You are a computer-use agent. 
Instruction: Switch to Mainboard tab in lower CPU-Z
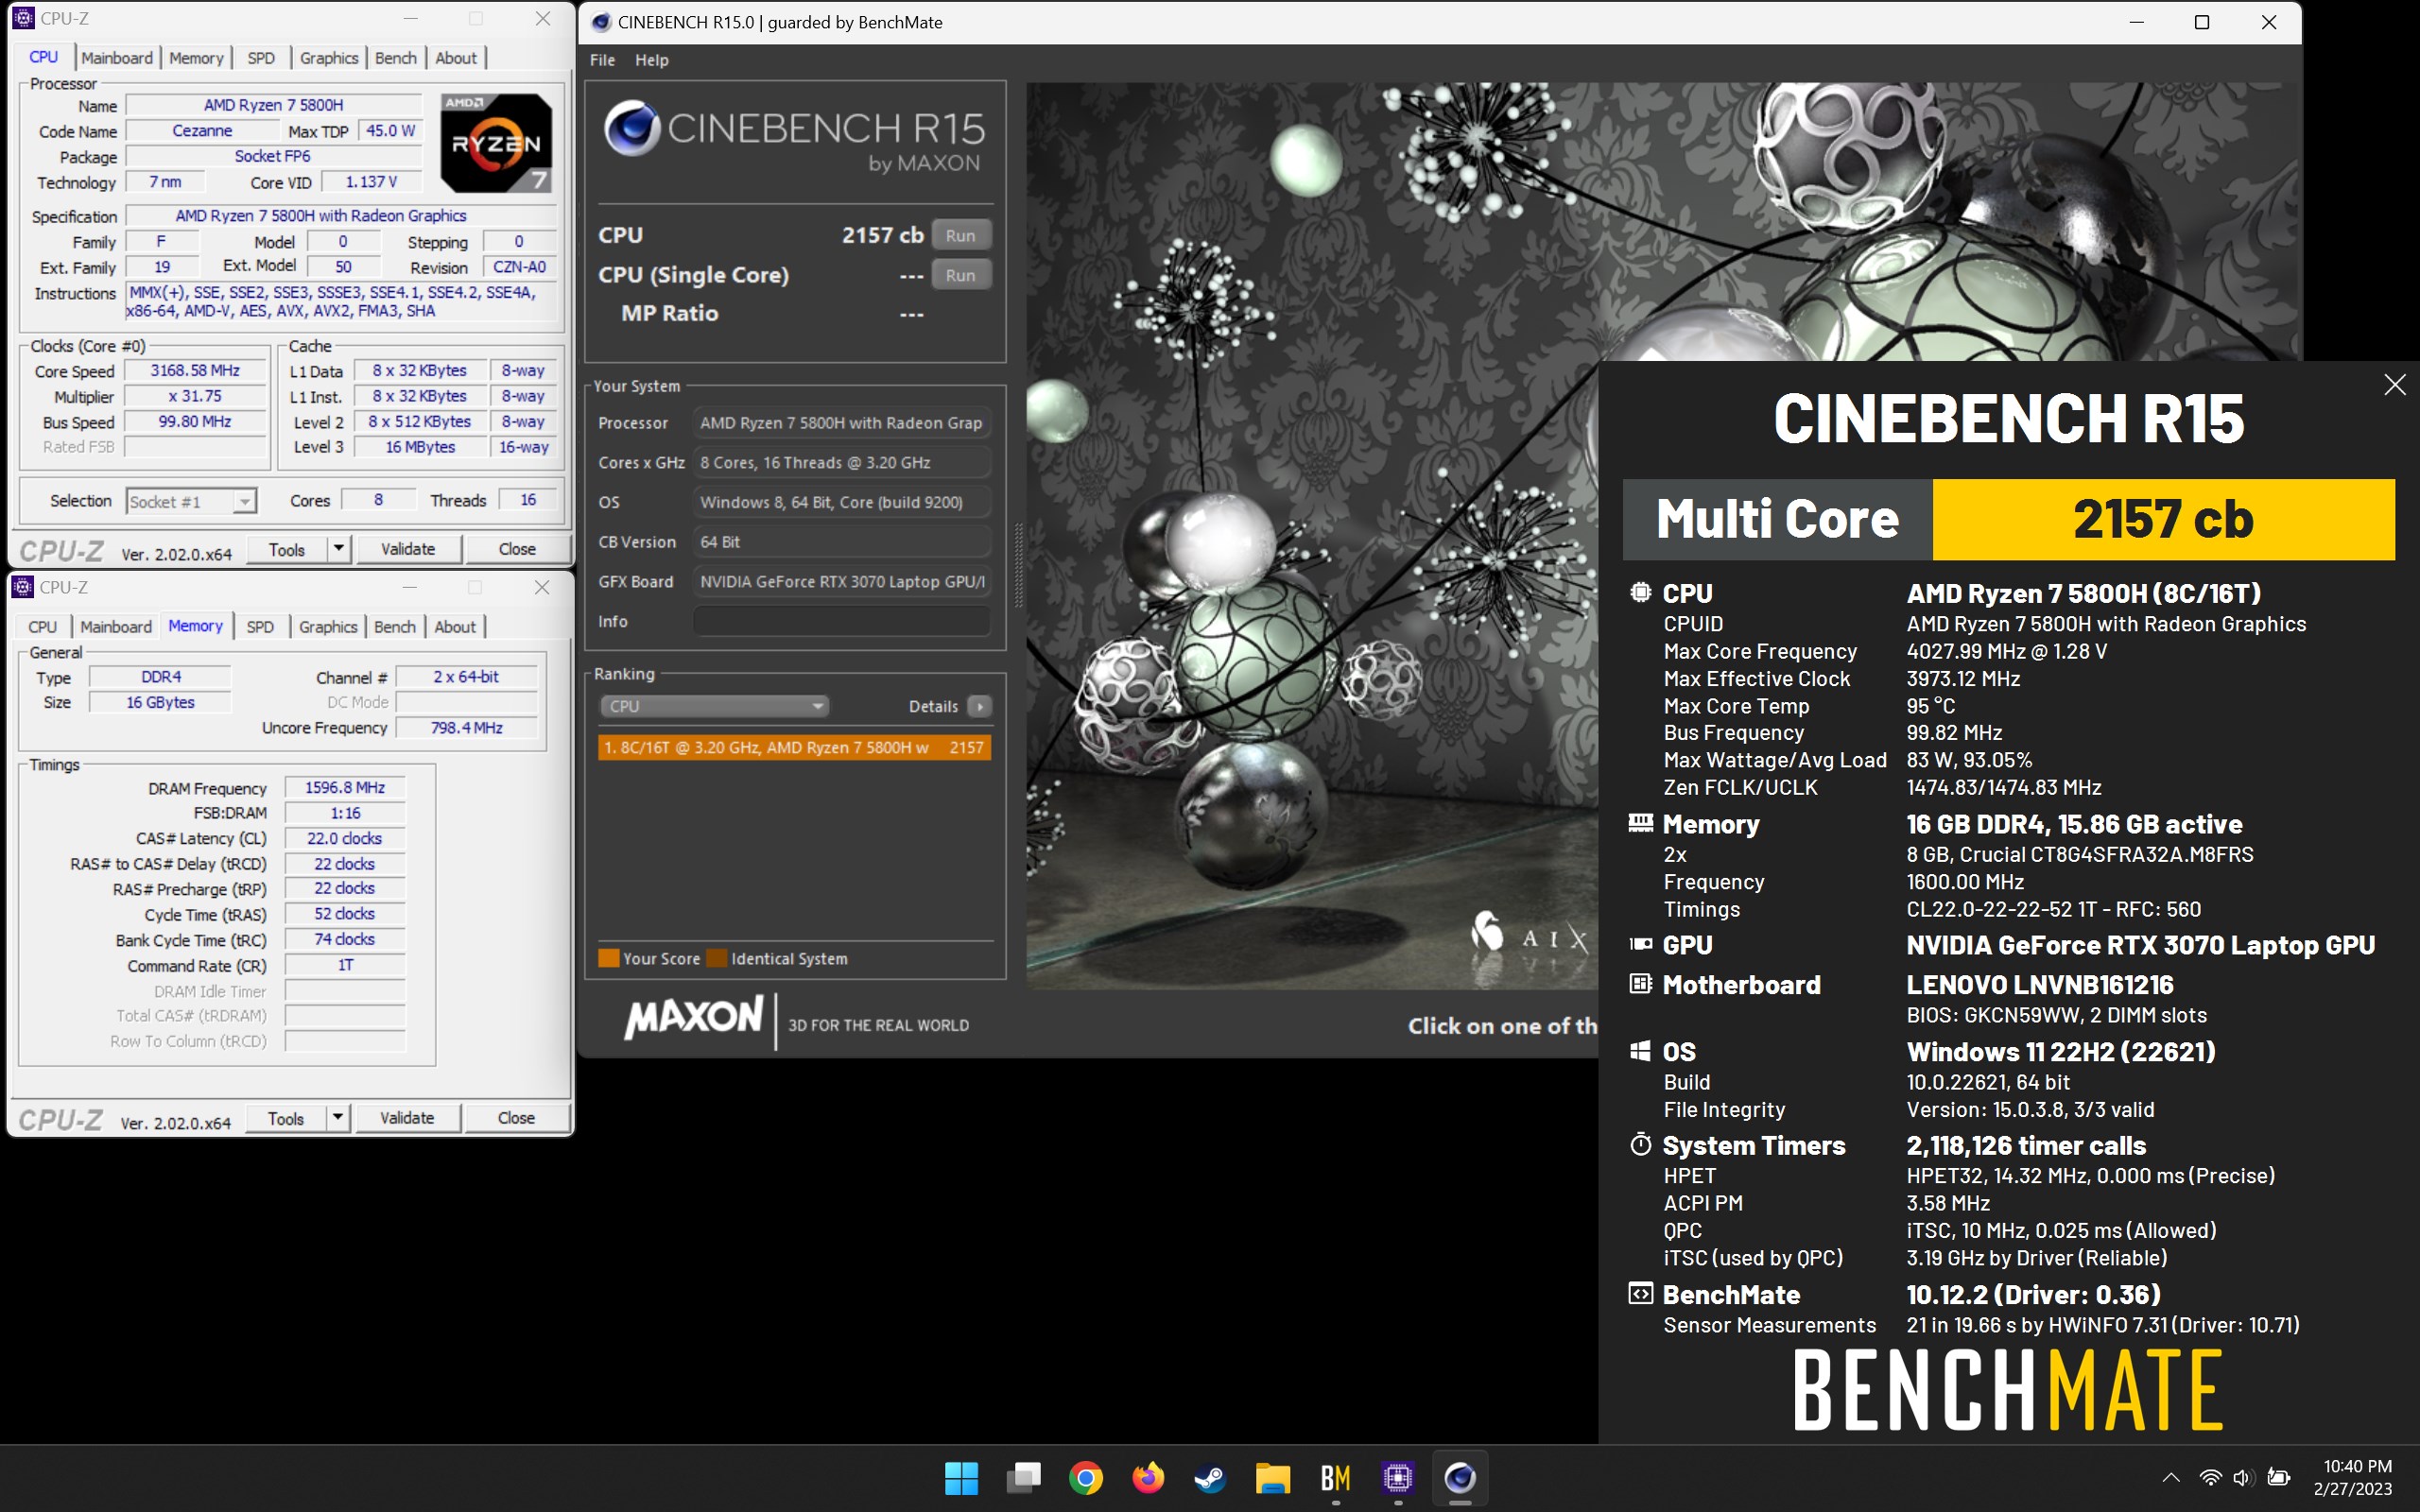pyautogui.click(x=116, y=627)
